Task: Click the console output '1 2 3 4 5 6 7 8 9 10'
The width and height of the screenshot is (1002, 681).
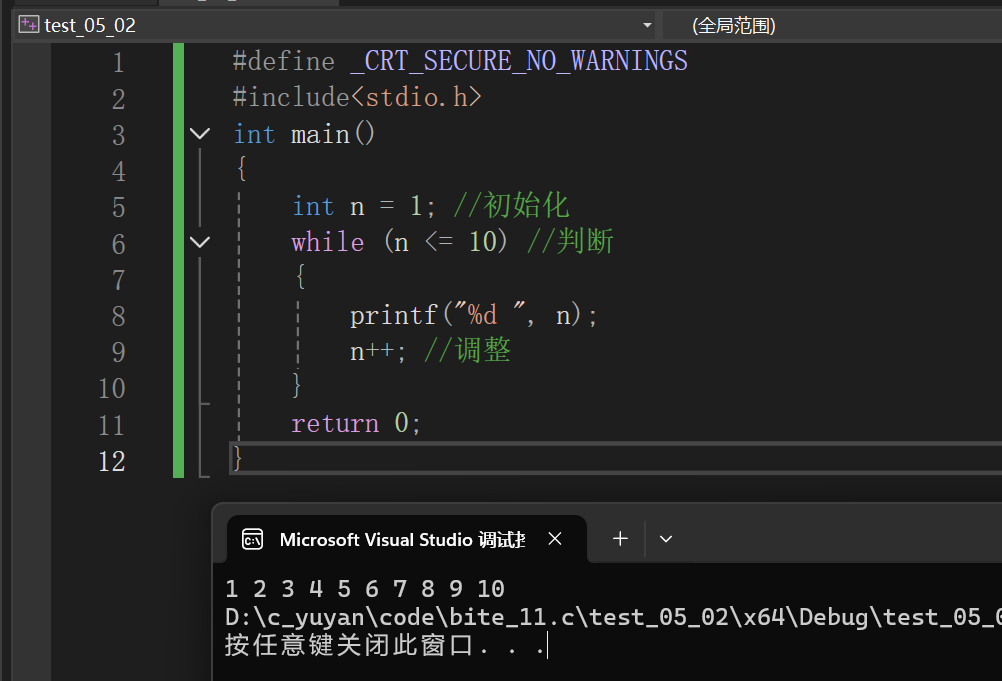Action: 365,588
